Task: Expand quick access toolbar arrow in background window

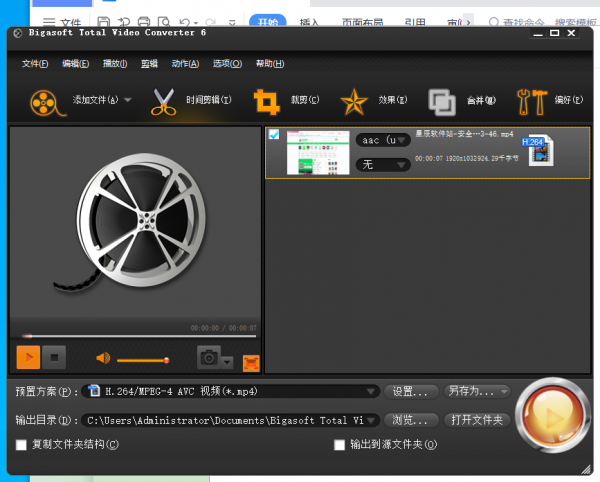Action: pos(232,23)
